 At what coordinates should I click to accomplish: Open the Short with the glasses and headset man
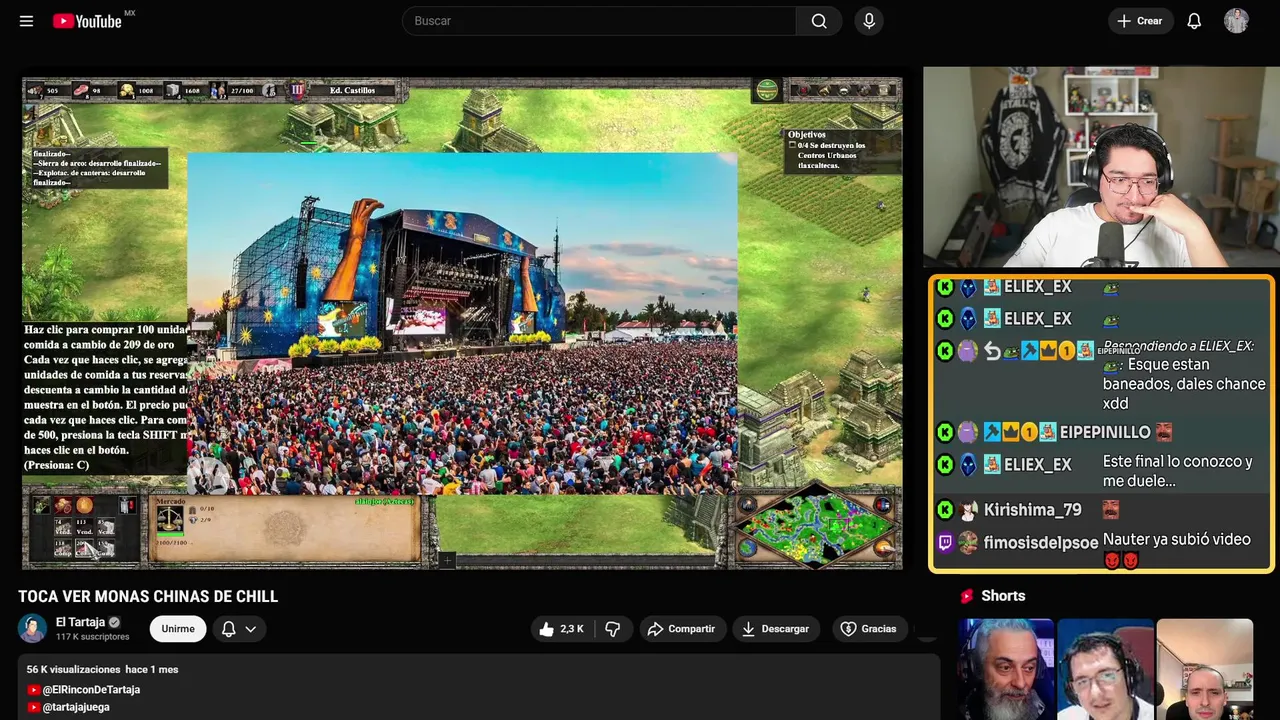(1105, 669)
